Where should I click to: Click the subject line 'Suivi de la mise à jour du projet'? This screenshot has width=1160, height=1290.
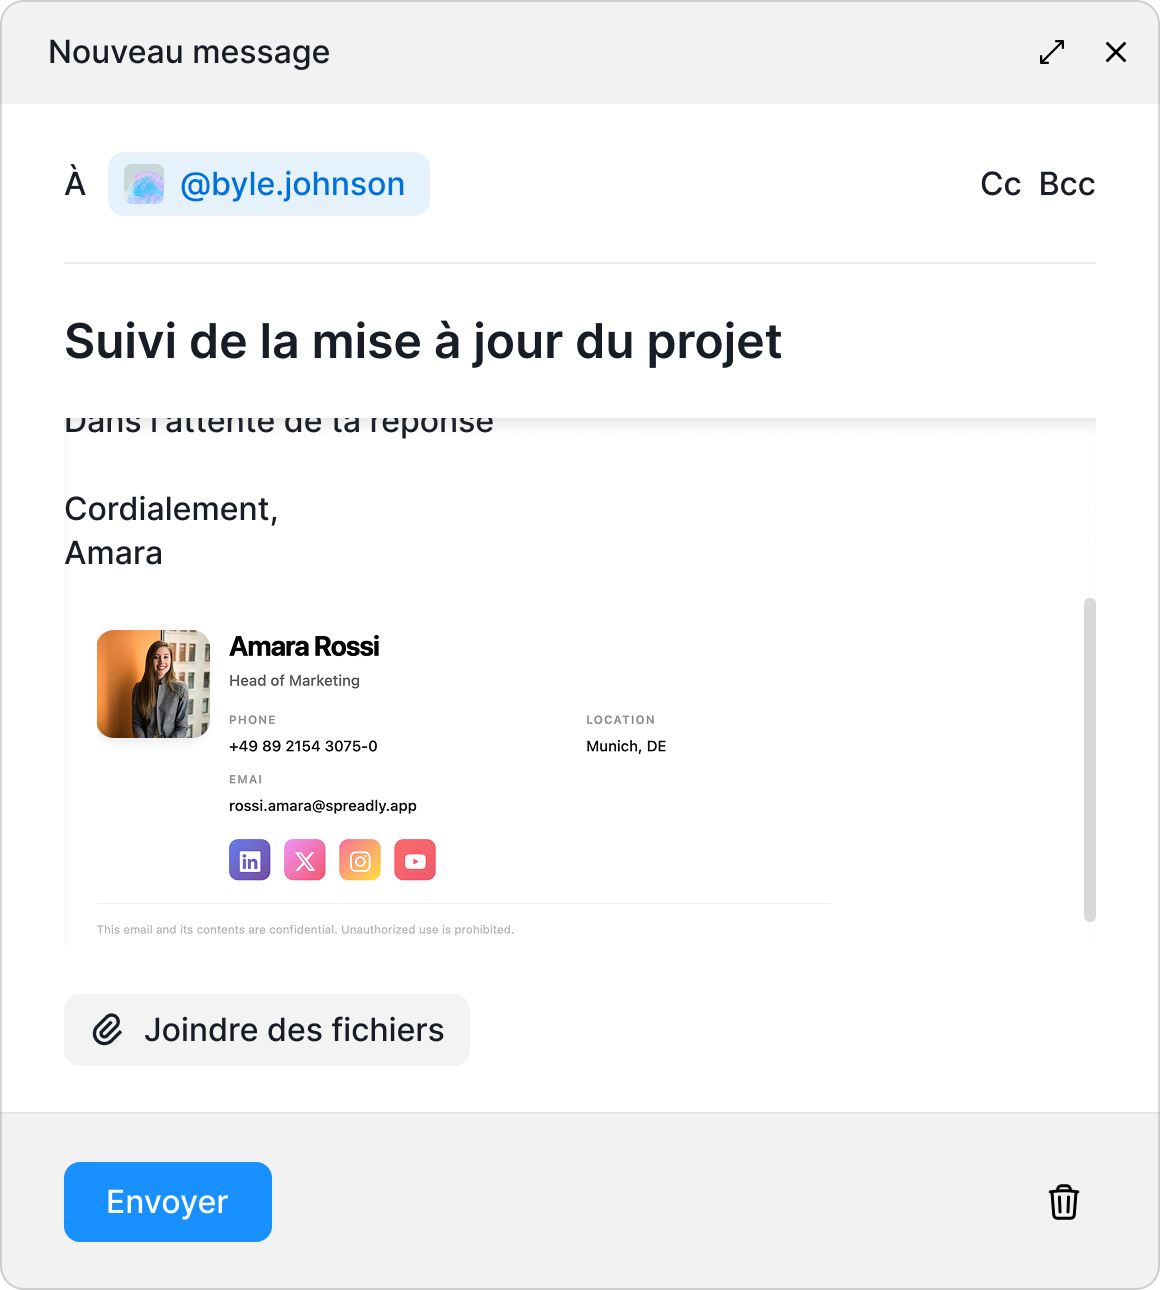[x=423, y=342]
